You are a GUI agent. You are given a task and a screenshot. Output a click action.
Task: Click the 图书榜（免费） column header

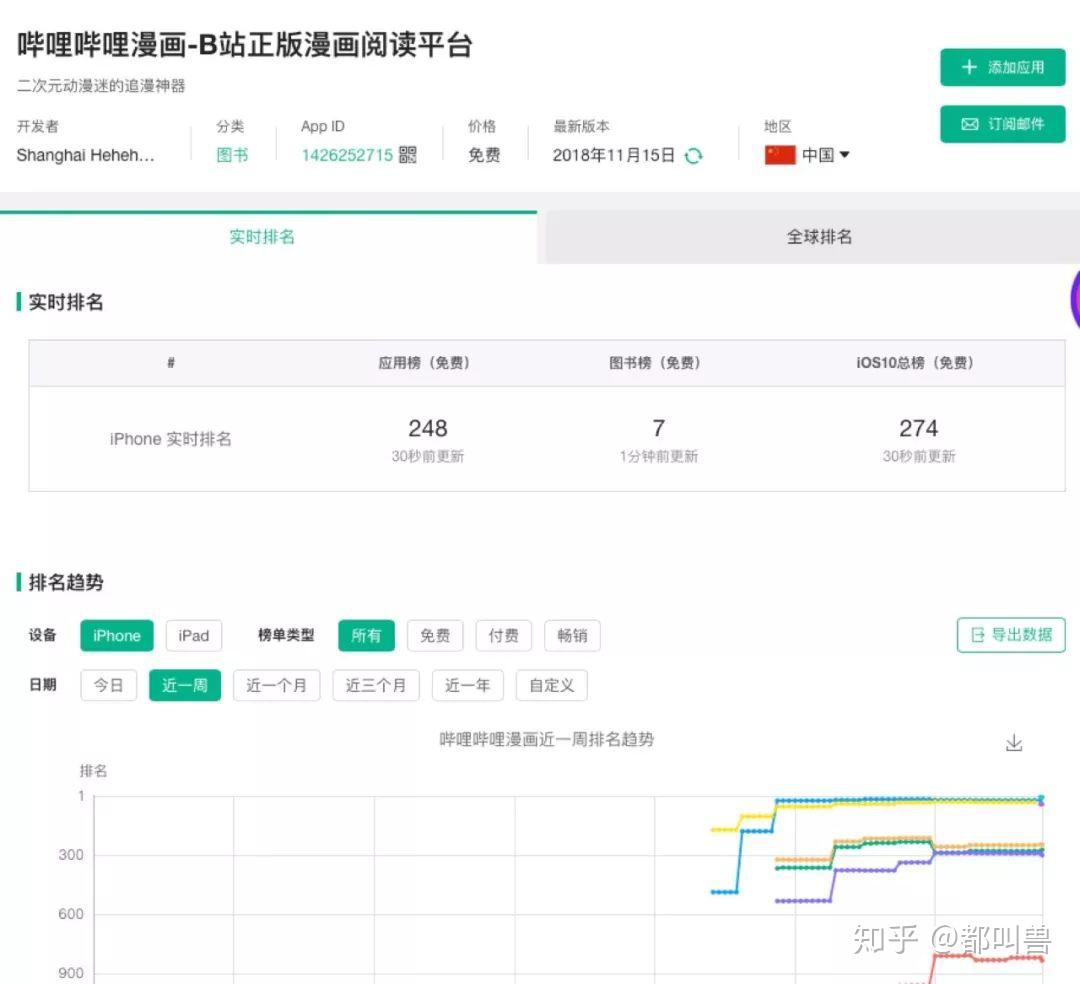(655, 363)
